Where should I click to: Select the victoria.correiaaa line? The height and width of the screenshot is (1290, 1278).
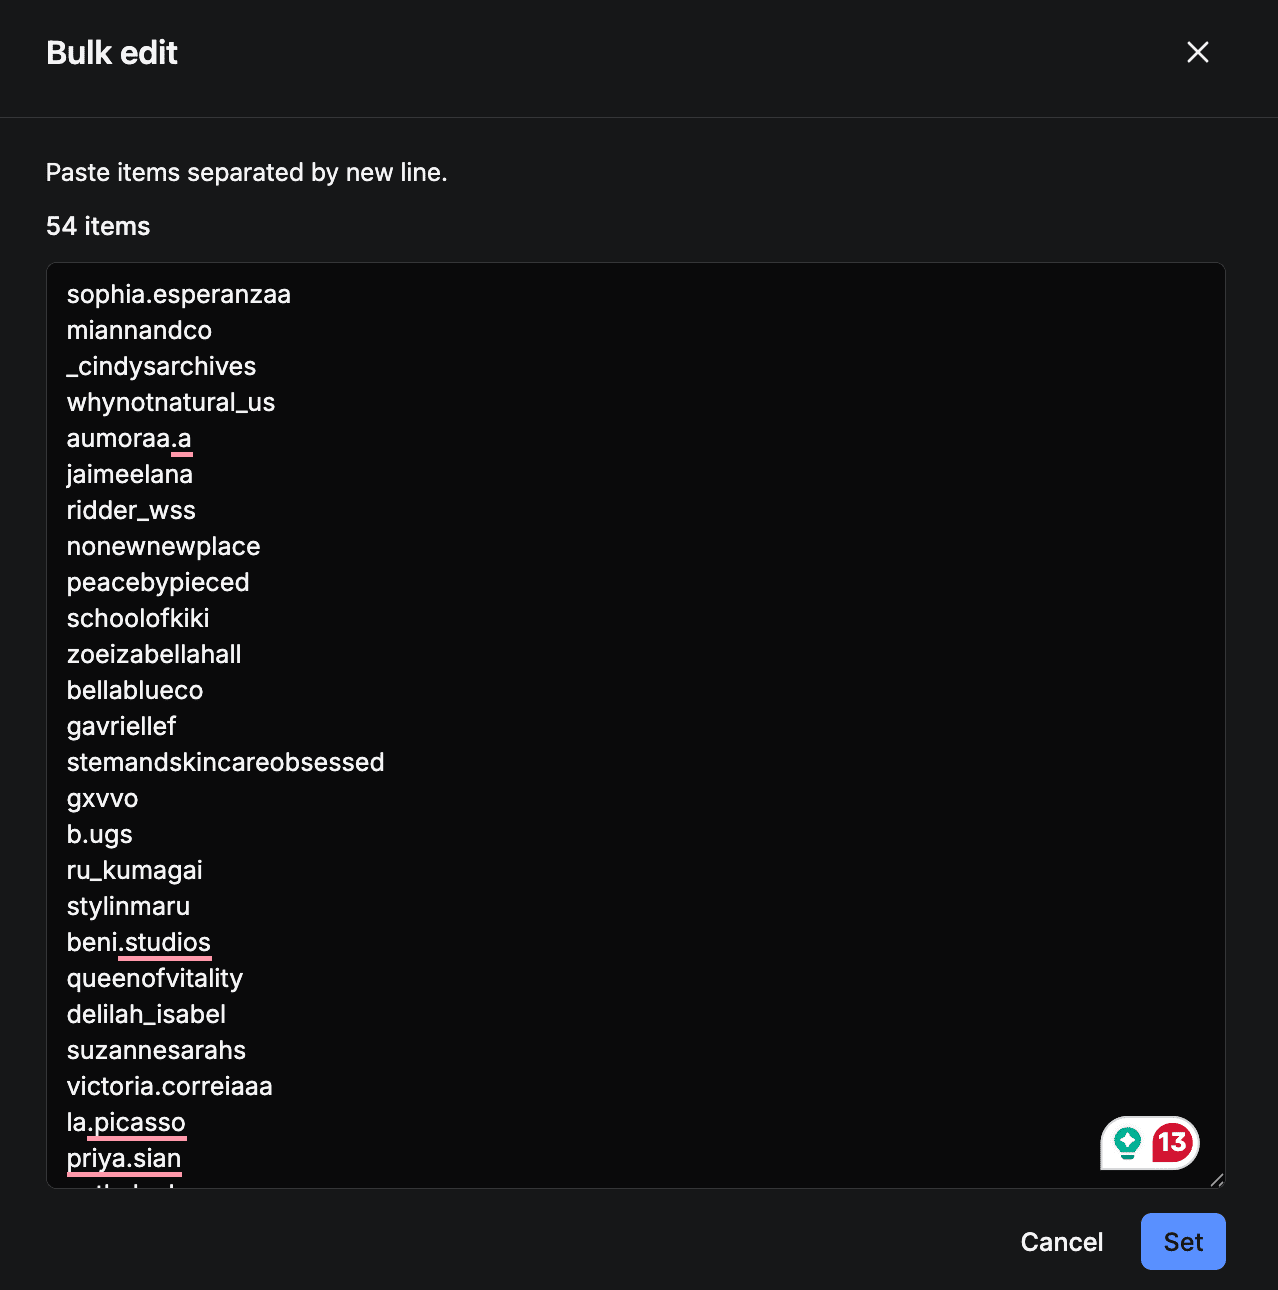click(169, 1086)
